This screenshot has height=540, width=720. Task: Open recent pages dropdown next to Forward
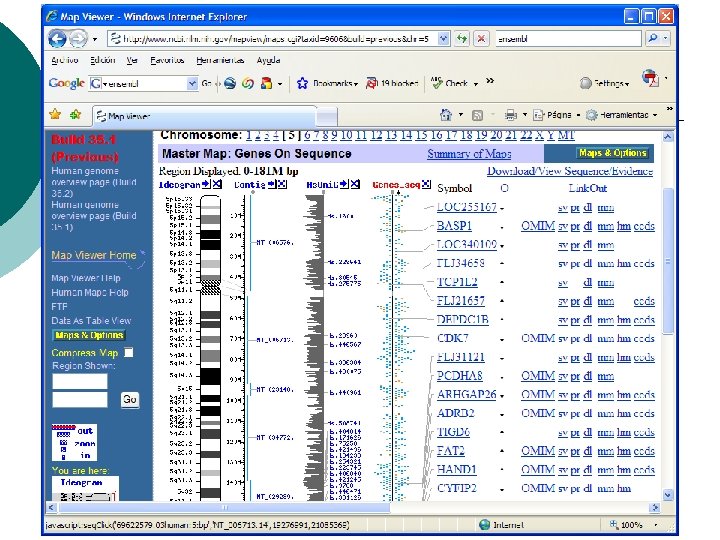pos(95,39)
